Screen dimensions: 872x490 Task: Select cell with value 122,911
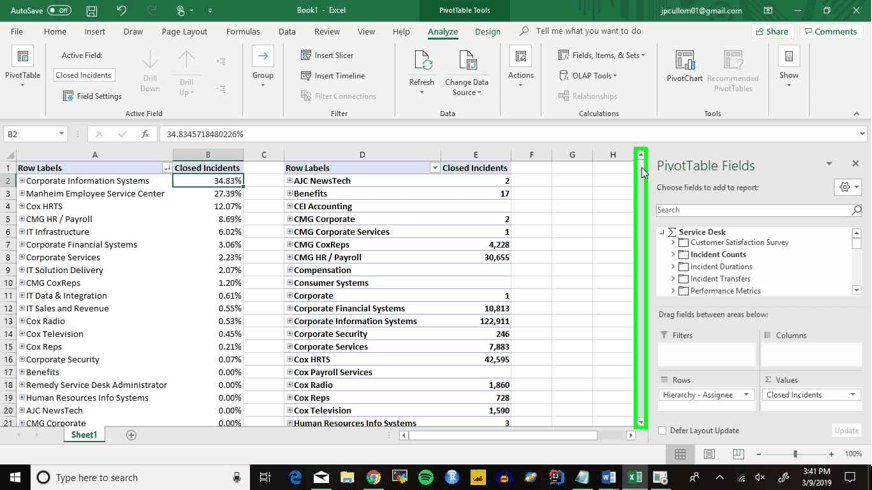pos(475,321)
